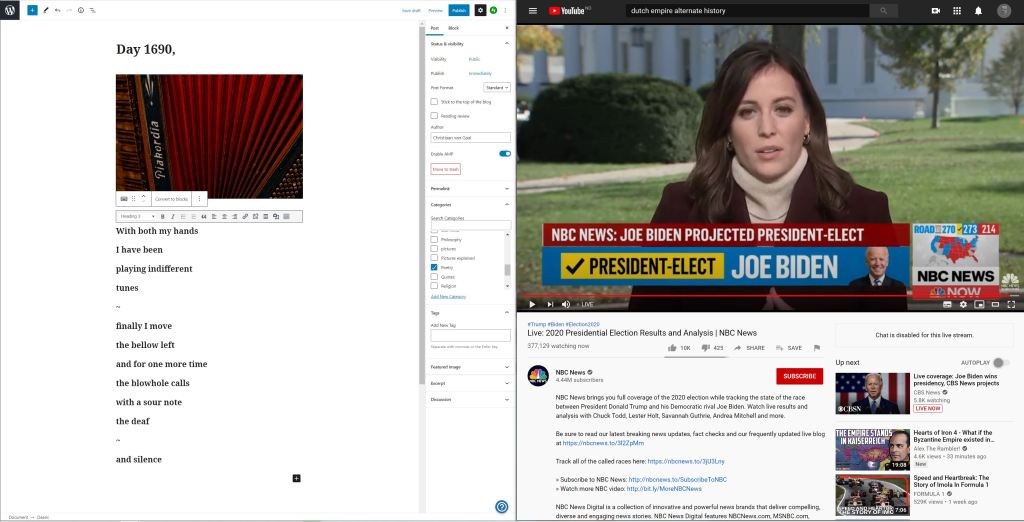1024x522 pixels.
Task: Check the Stick to the top of the blog option
Action: (x=434, y=101)
